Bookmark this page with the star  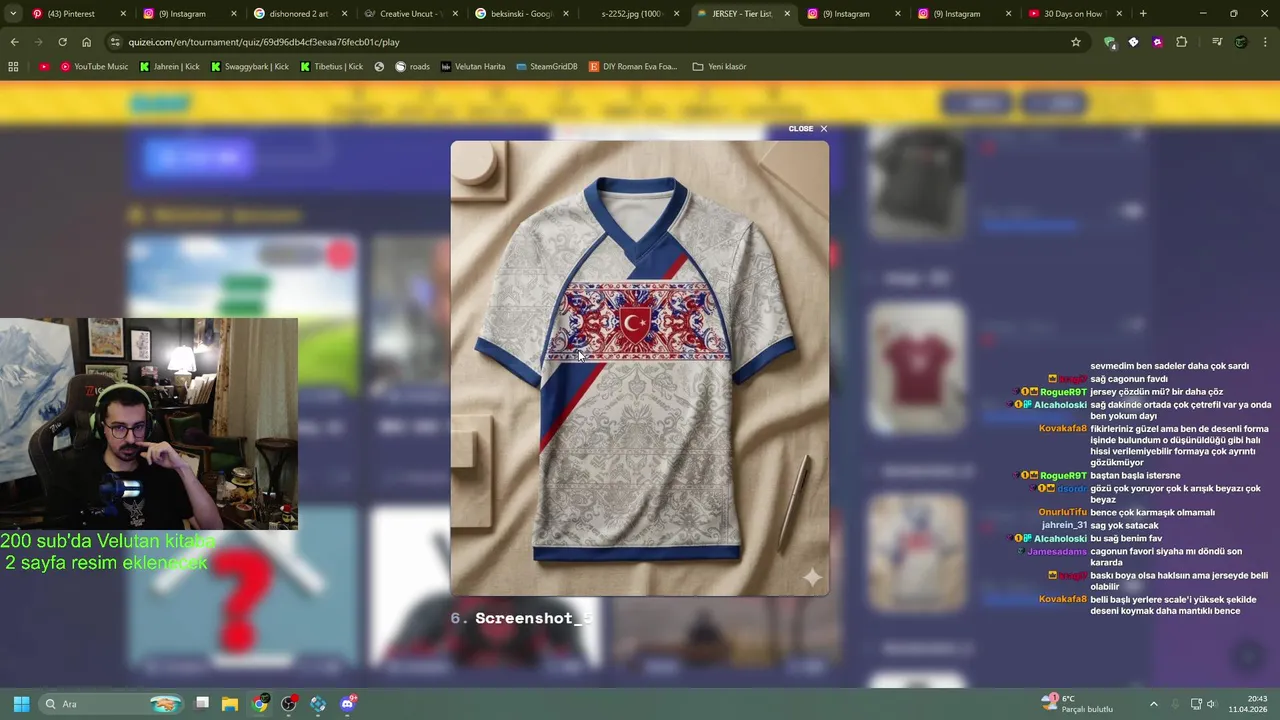1076,42
